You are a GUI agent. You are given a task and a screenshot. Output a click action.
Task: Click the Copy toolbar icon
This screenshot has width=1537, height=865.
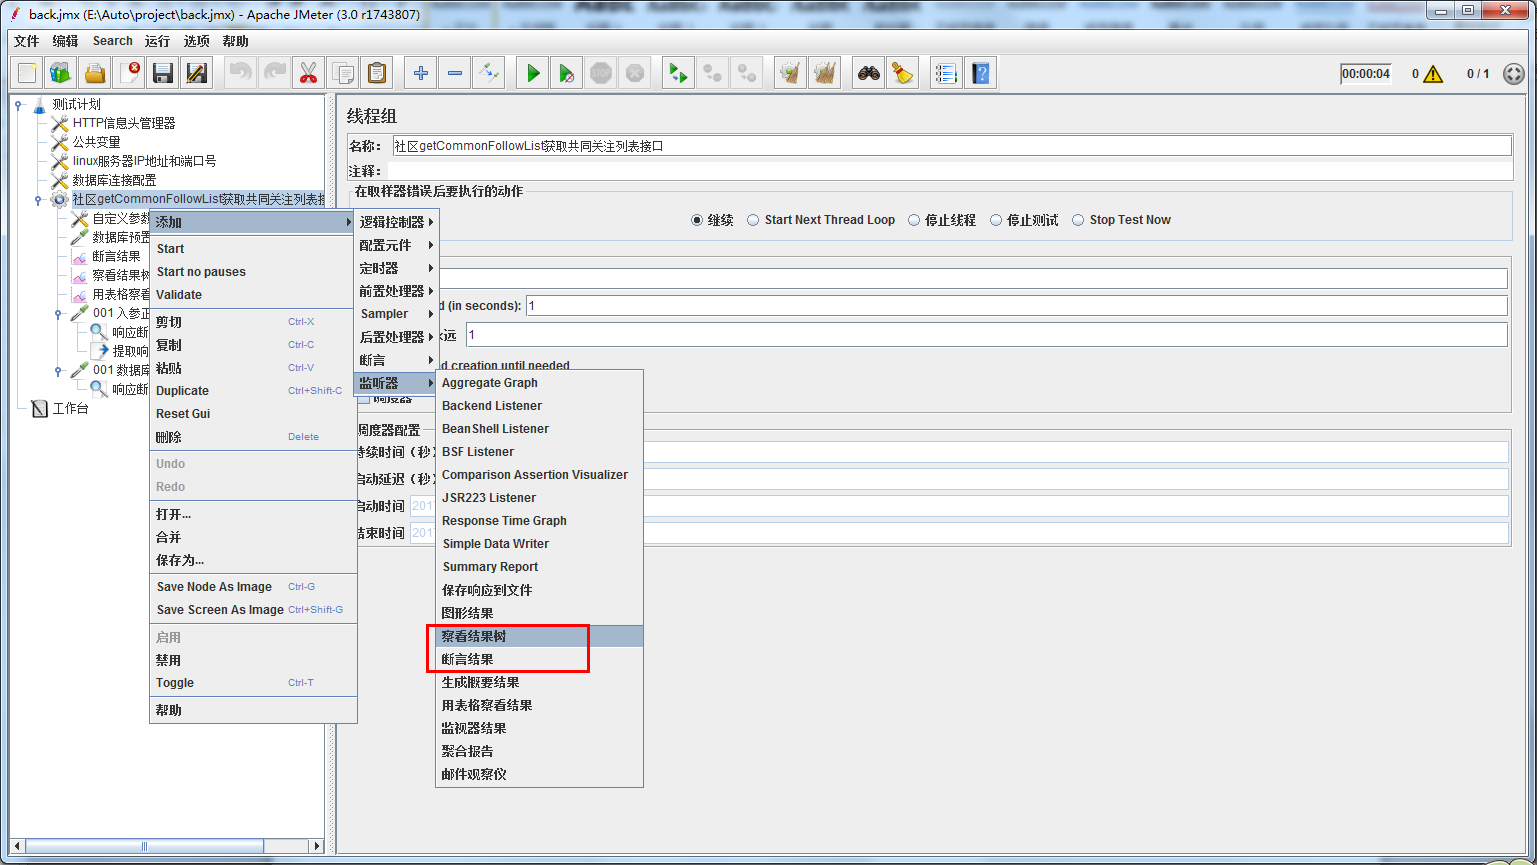tap(342, 73)
